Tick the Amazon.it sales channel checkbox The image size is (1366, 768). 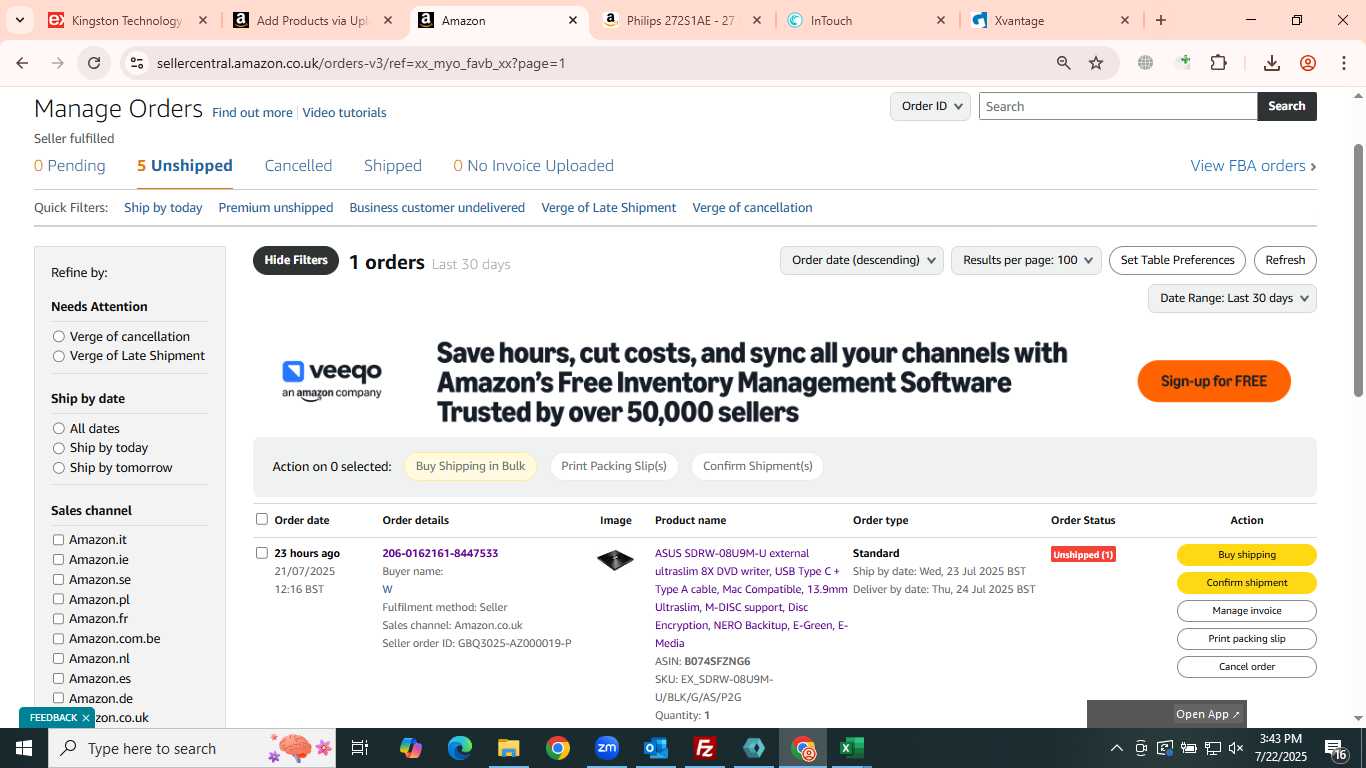coord(58,540)
